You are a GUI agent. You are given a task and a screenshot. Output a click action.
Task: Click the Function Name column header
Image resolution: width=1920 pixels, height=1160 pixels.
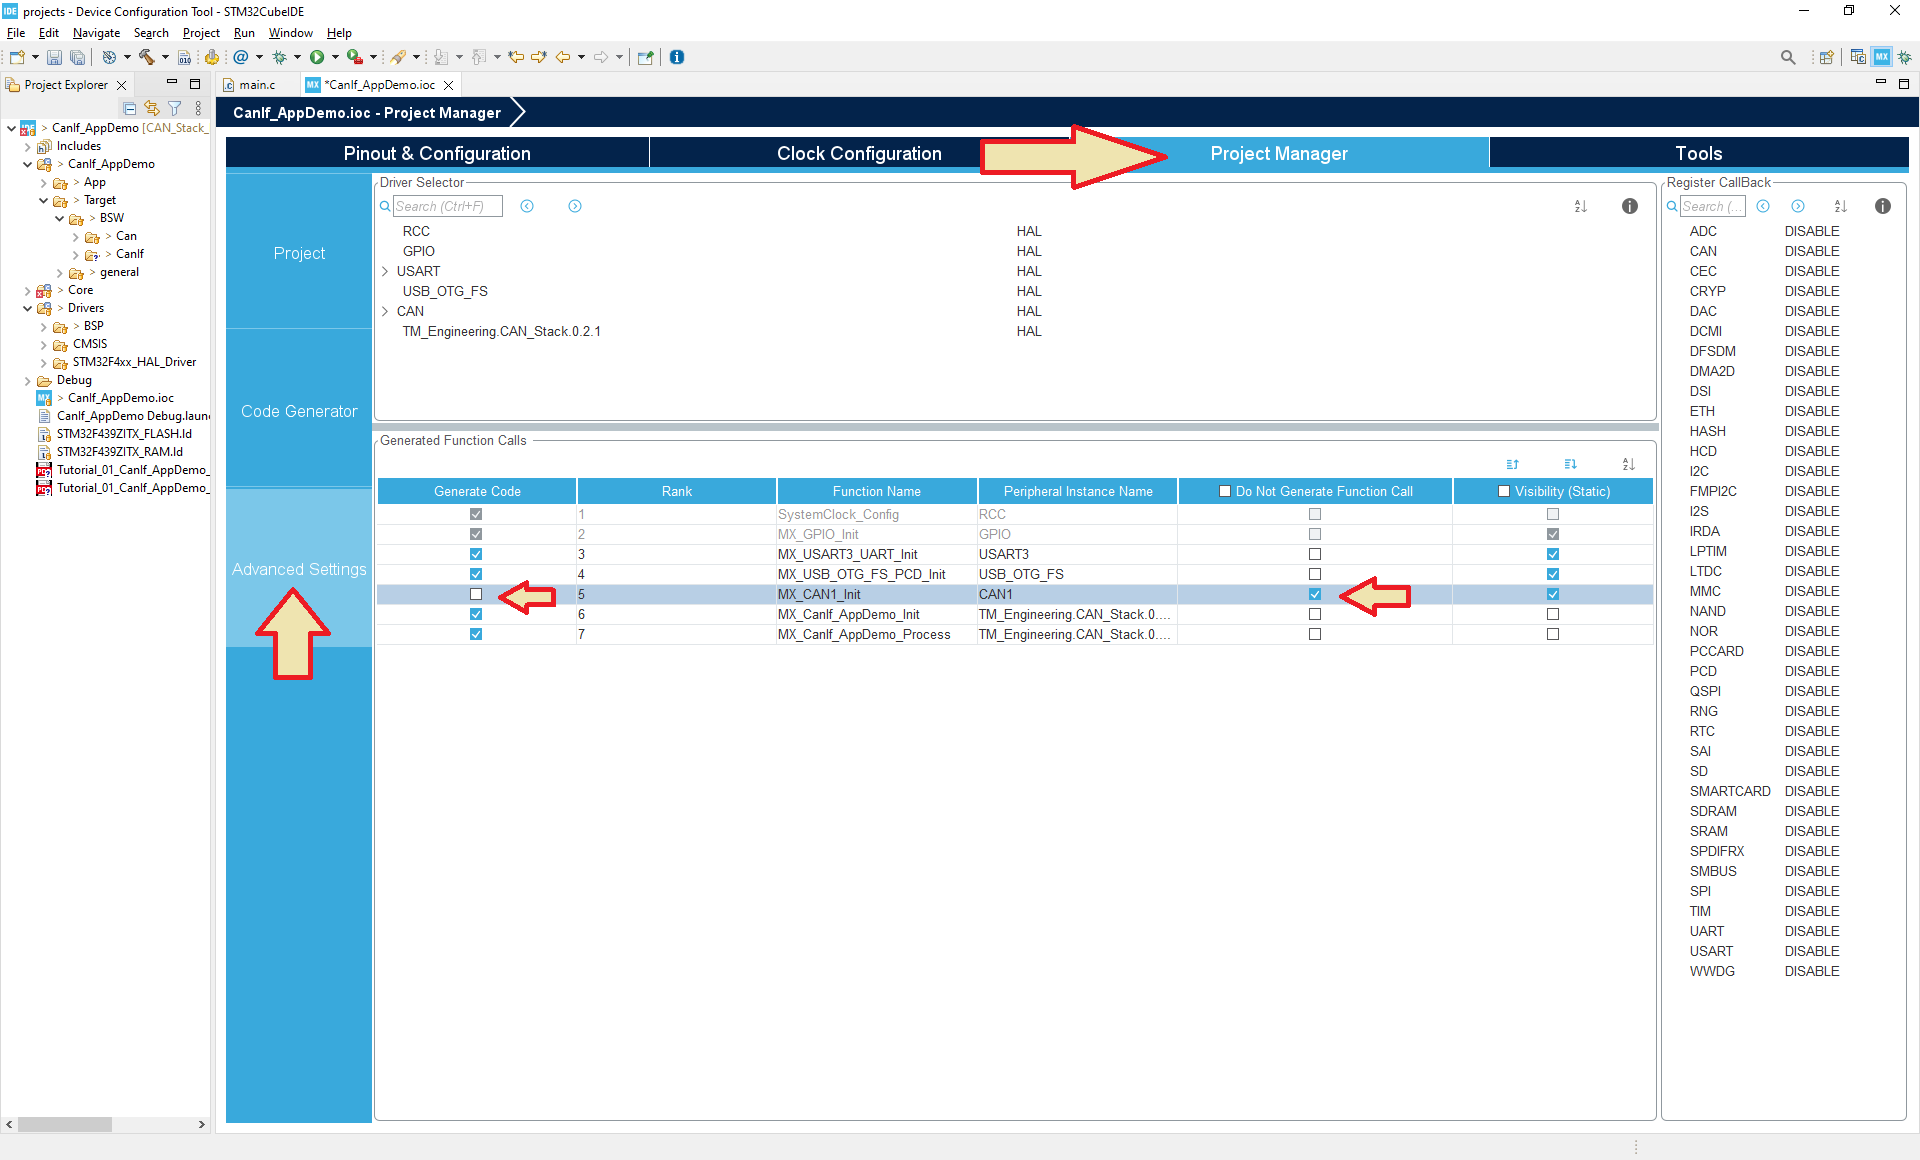coord(877,491)
